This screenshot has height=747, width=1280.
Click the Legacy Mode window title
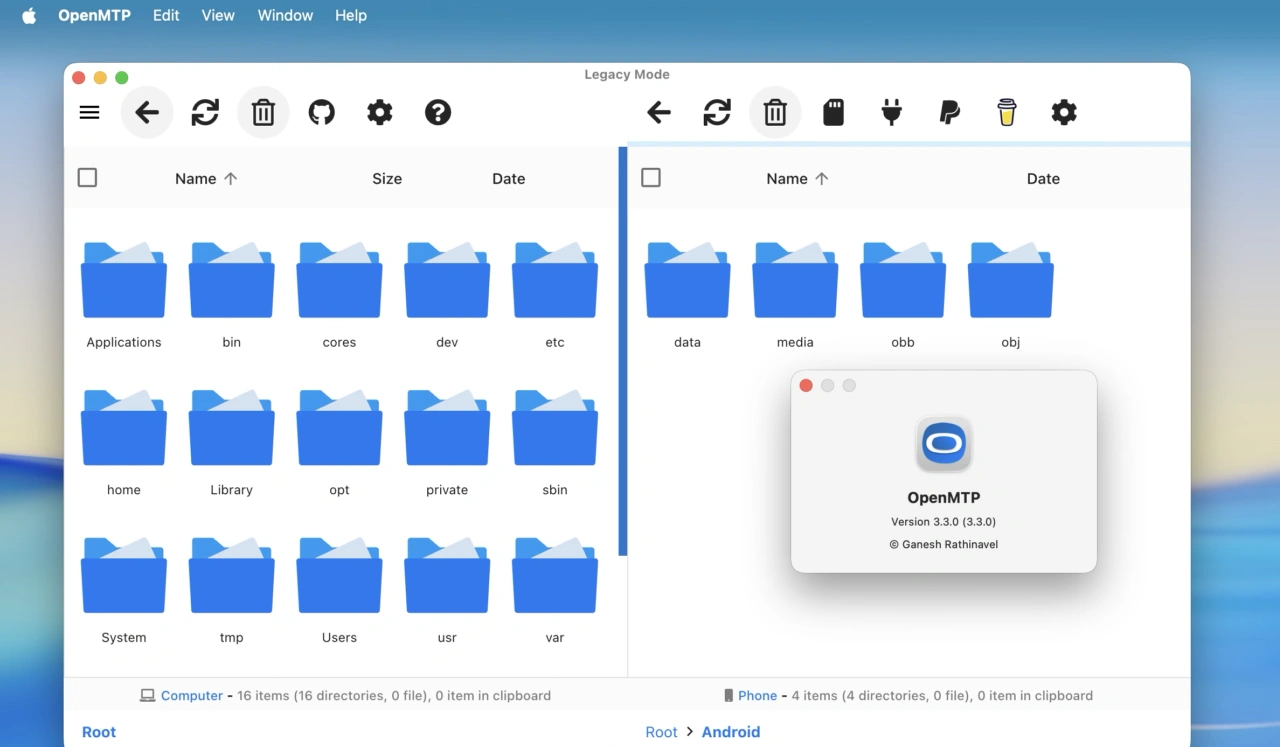627,74
